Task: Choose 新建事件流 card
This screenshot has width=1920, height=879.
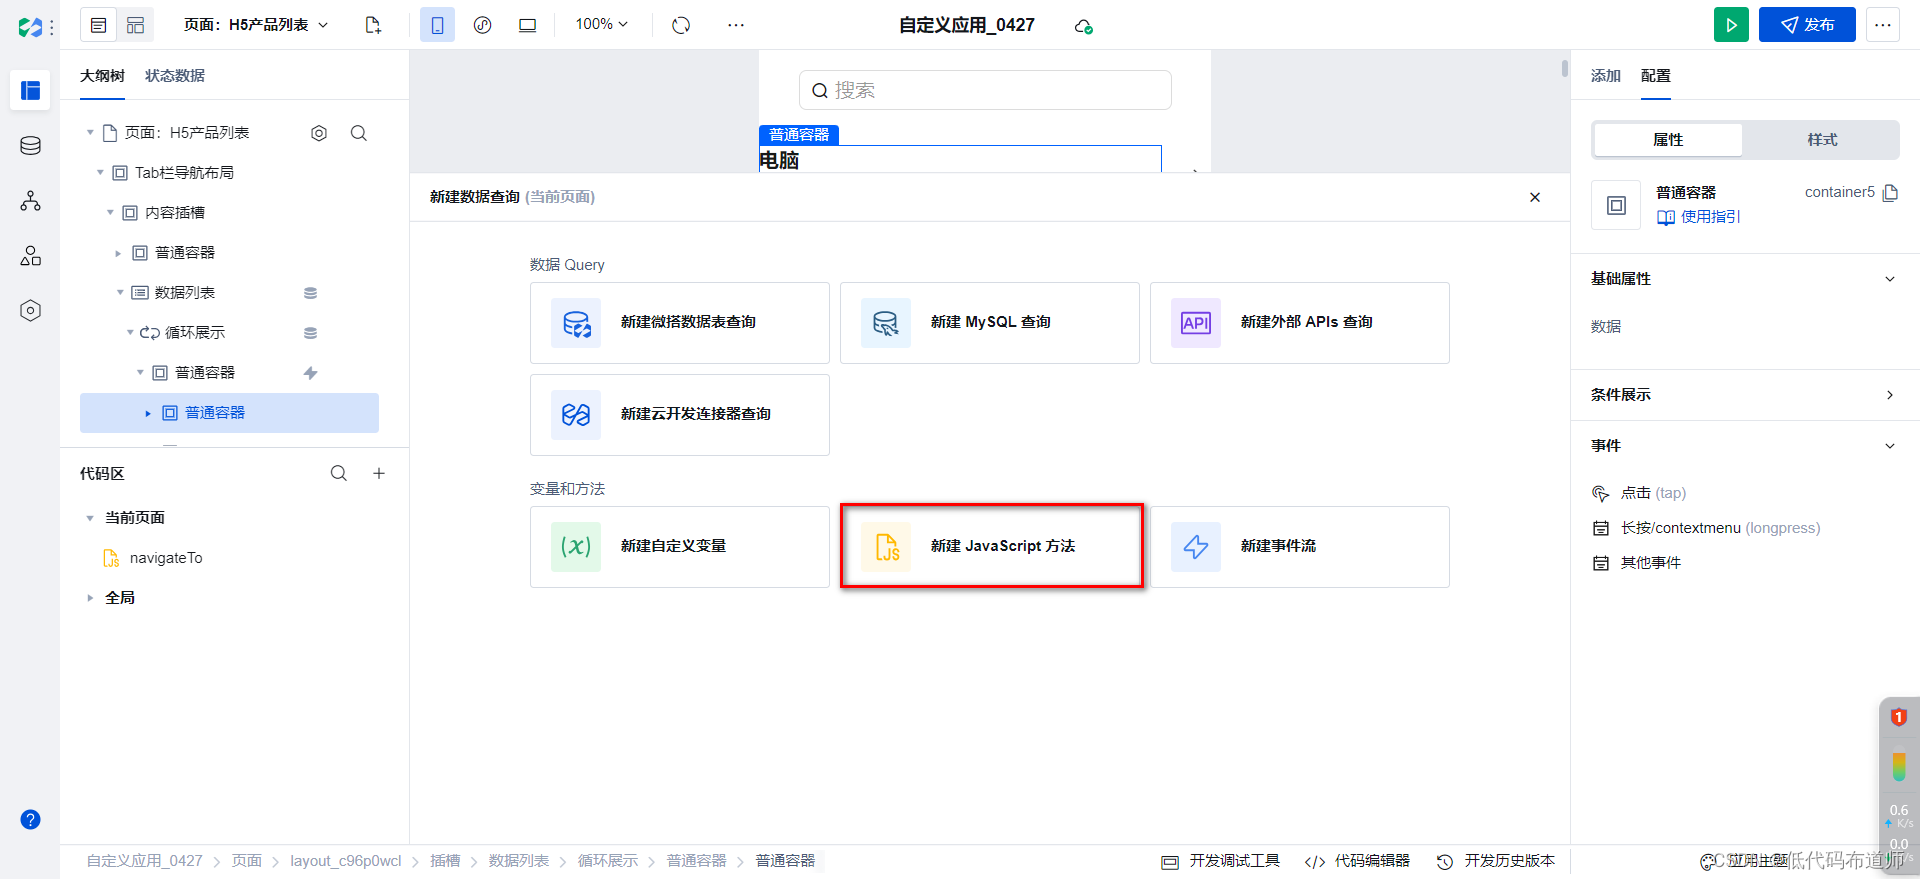Action: (x=1300, y=547)
